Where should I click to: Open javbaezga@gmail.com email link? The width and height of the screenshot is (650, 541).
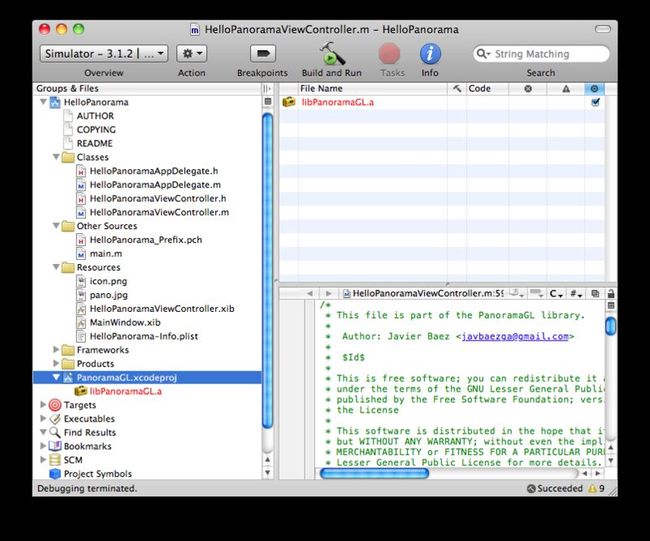(515, 336)
